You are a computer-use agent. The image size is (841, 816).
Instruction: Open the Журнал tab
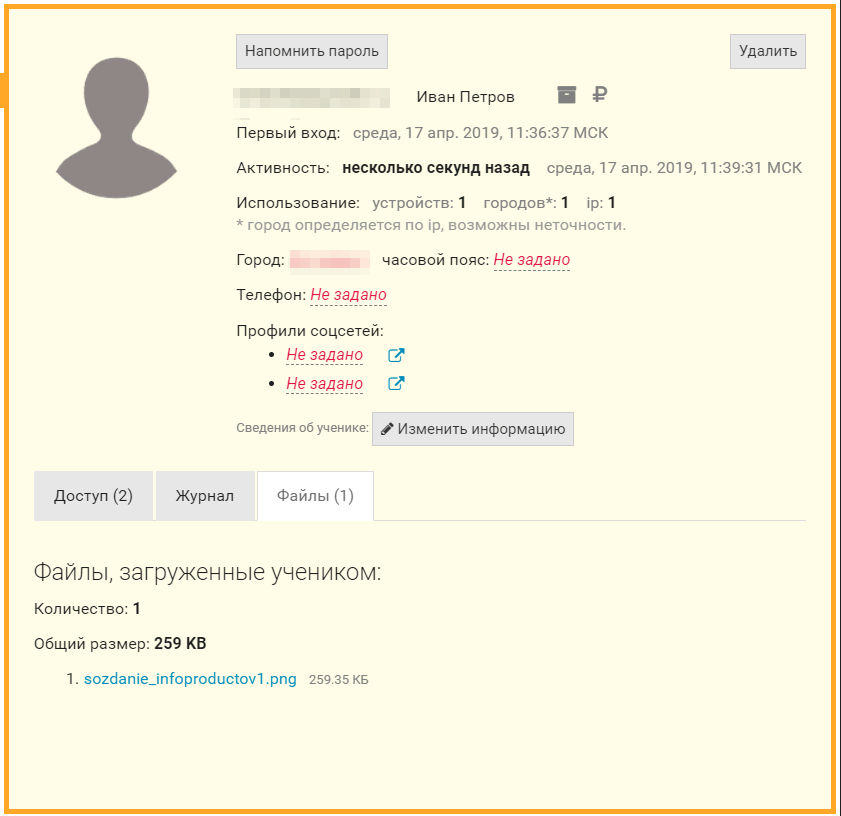coord(204,496)
